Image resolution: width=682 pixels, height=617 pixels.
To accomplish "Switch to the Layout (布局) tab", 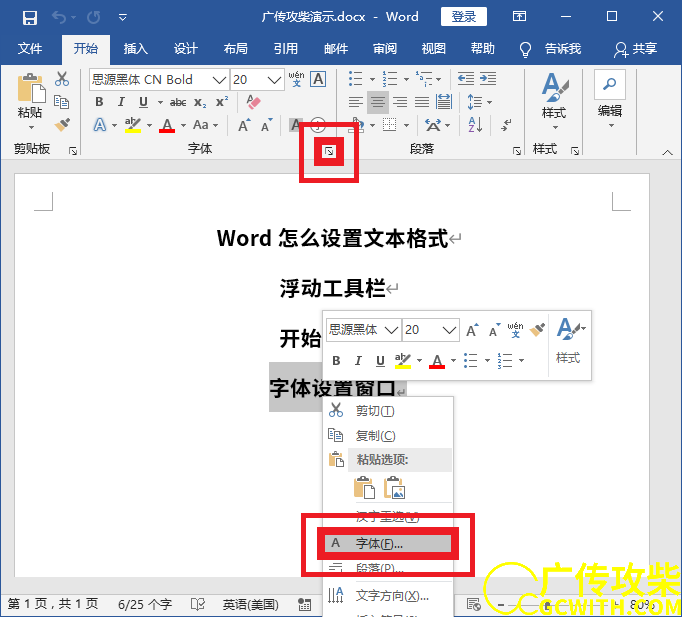I will 236,48.
